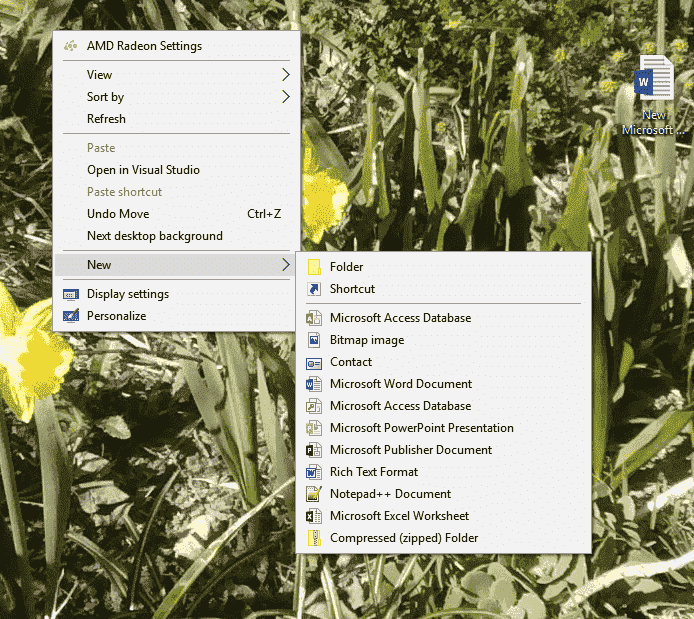
Task: Click Access Database icon directly below Shortcut separator
Action: 314,318
